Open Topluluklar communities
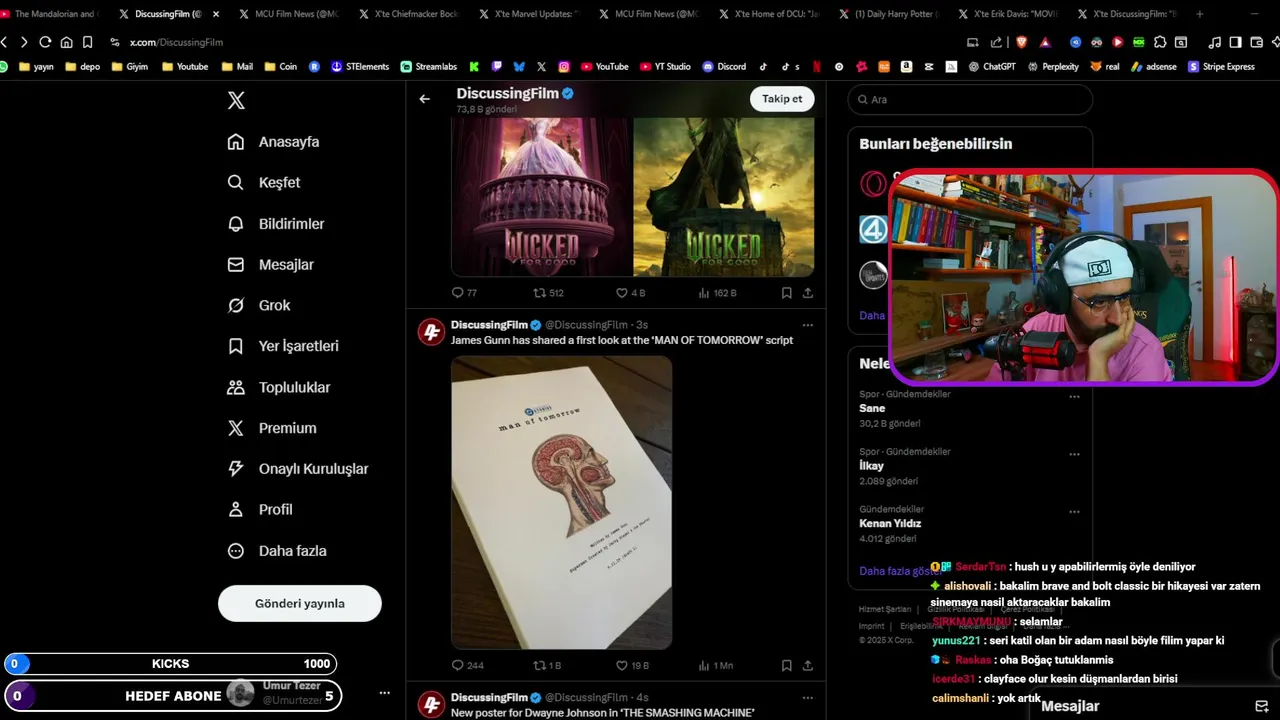 pos(279,387)
